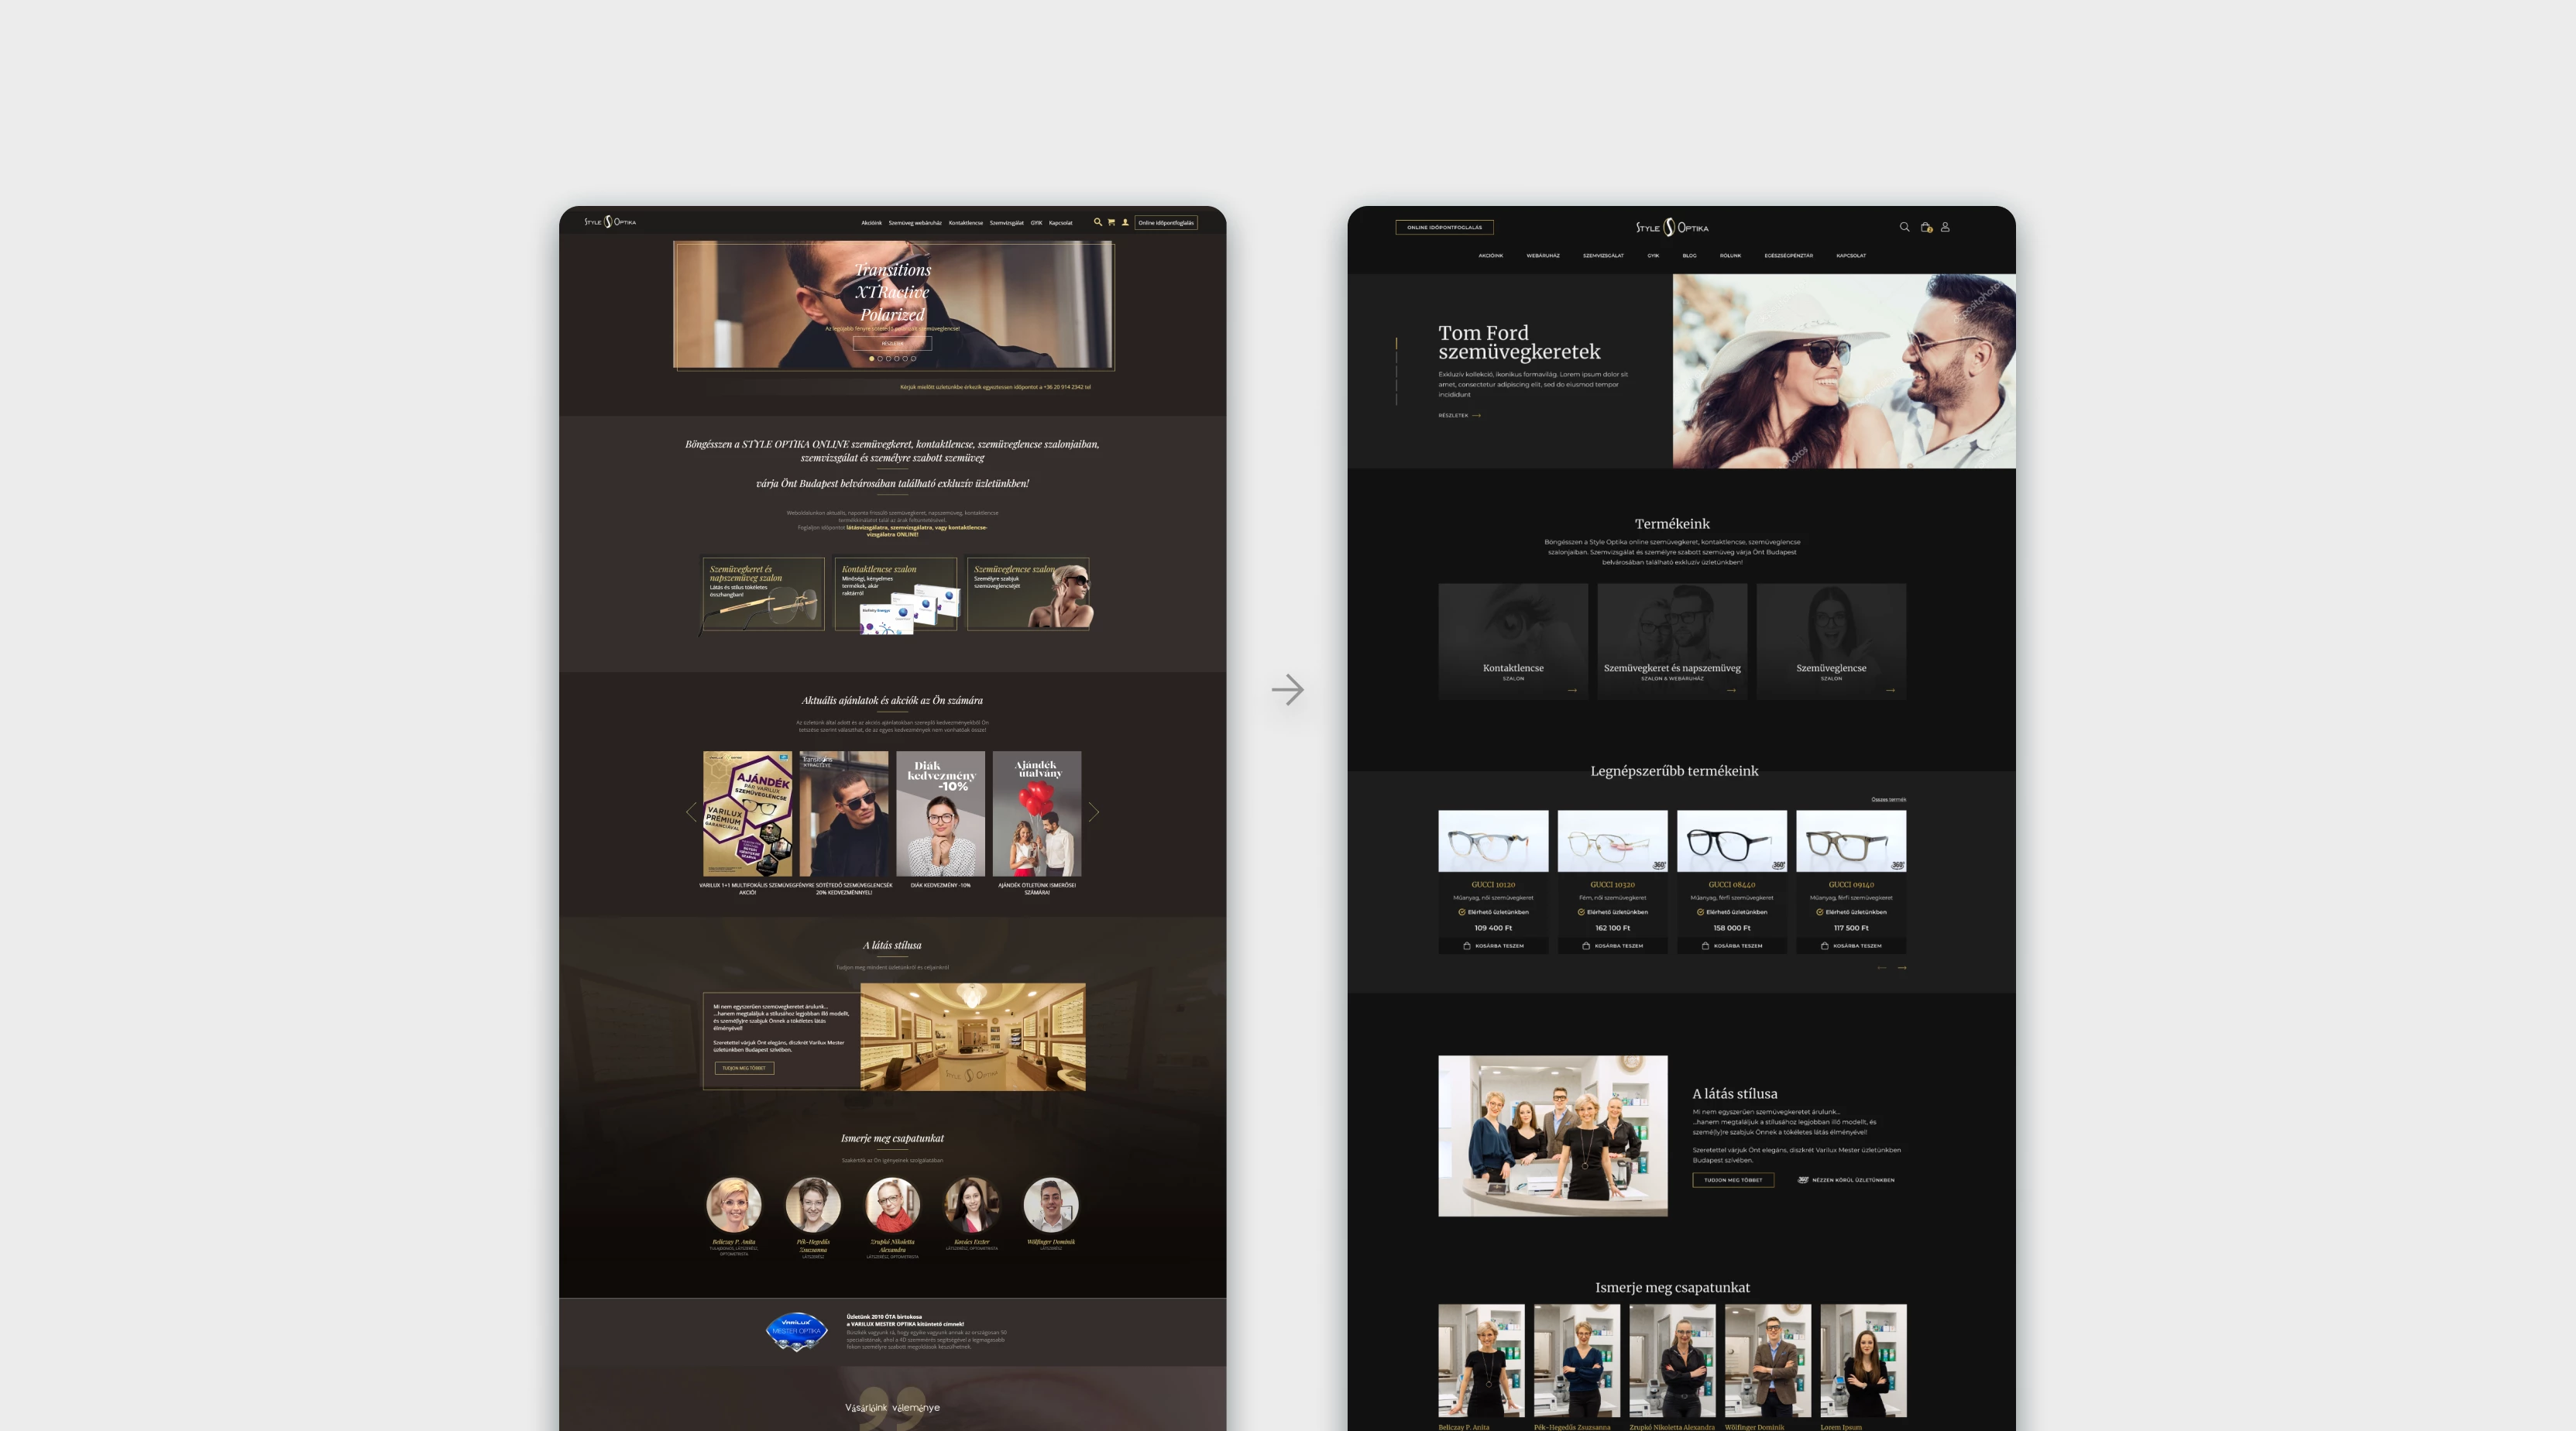Click the Style Optika logo on the left page
Screen dimensions: 2576x1431
tap(610, 222)
